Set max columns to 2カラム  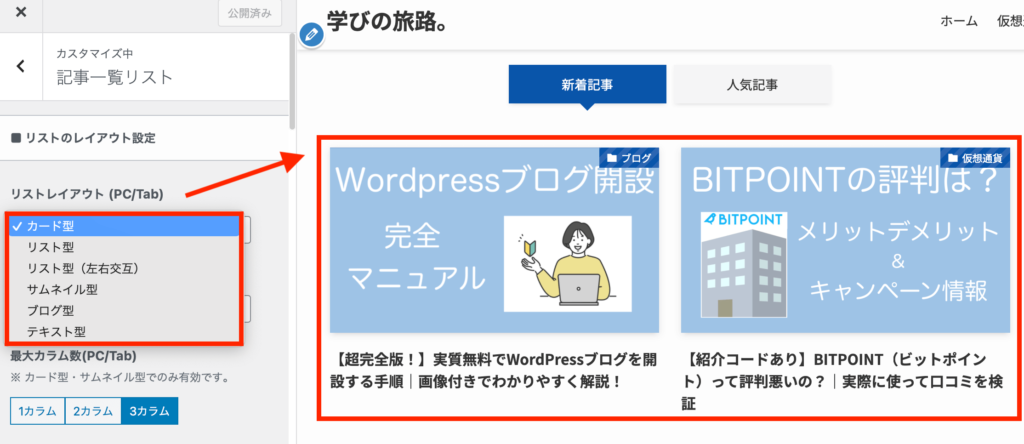(93, 411)
